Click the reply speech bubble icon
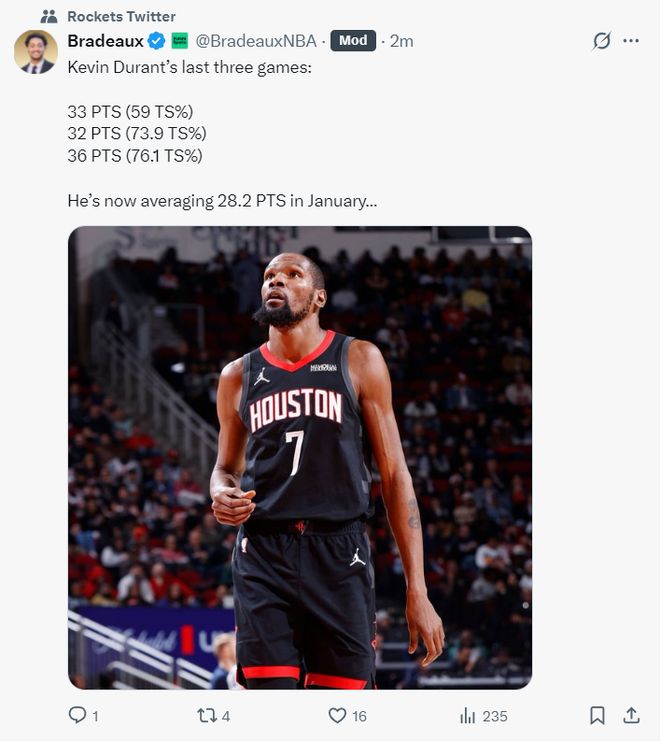 pyautogui.click(x=77, y=715)
